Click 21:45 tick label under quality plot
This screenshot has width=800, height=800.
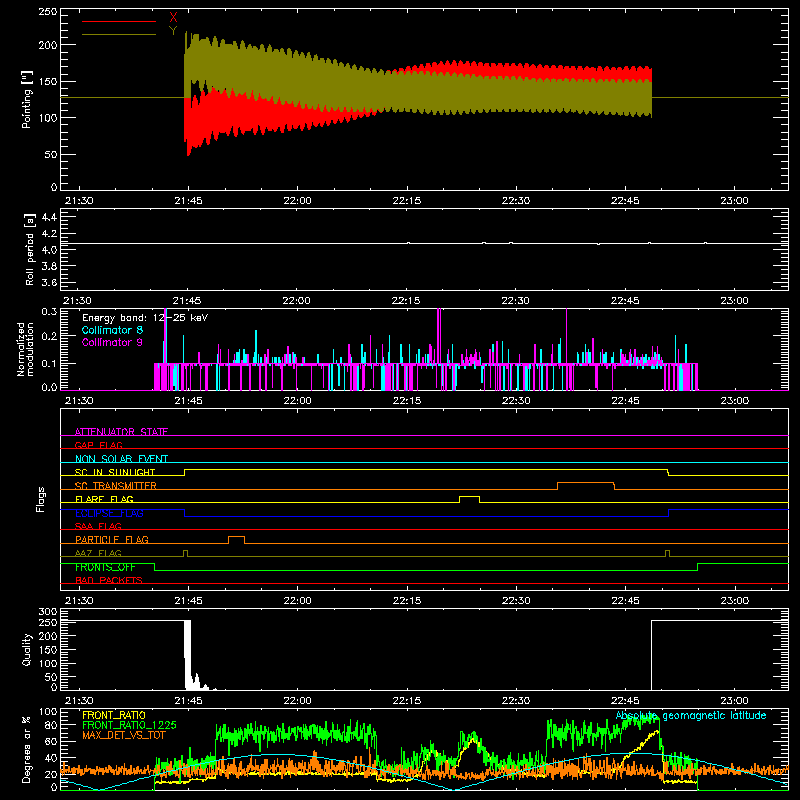188,701
